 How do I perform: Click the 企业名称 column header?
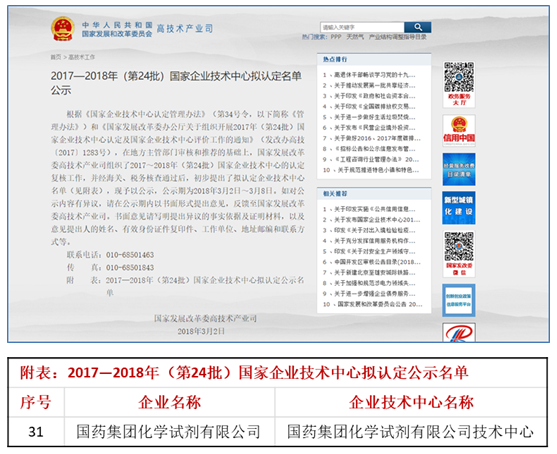click(x=169, y=402)
